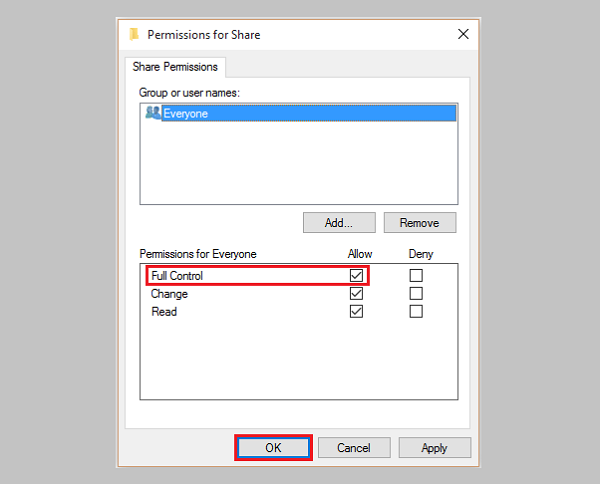Click the folder icon in the title bar
Screen dimensions: 600x484
coord(134,33)
